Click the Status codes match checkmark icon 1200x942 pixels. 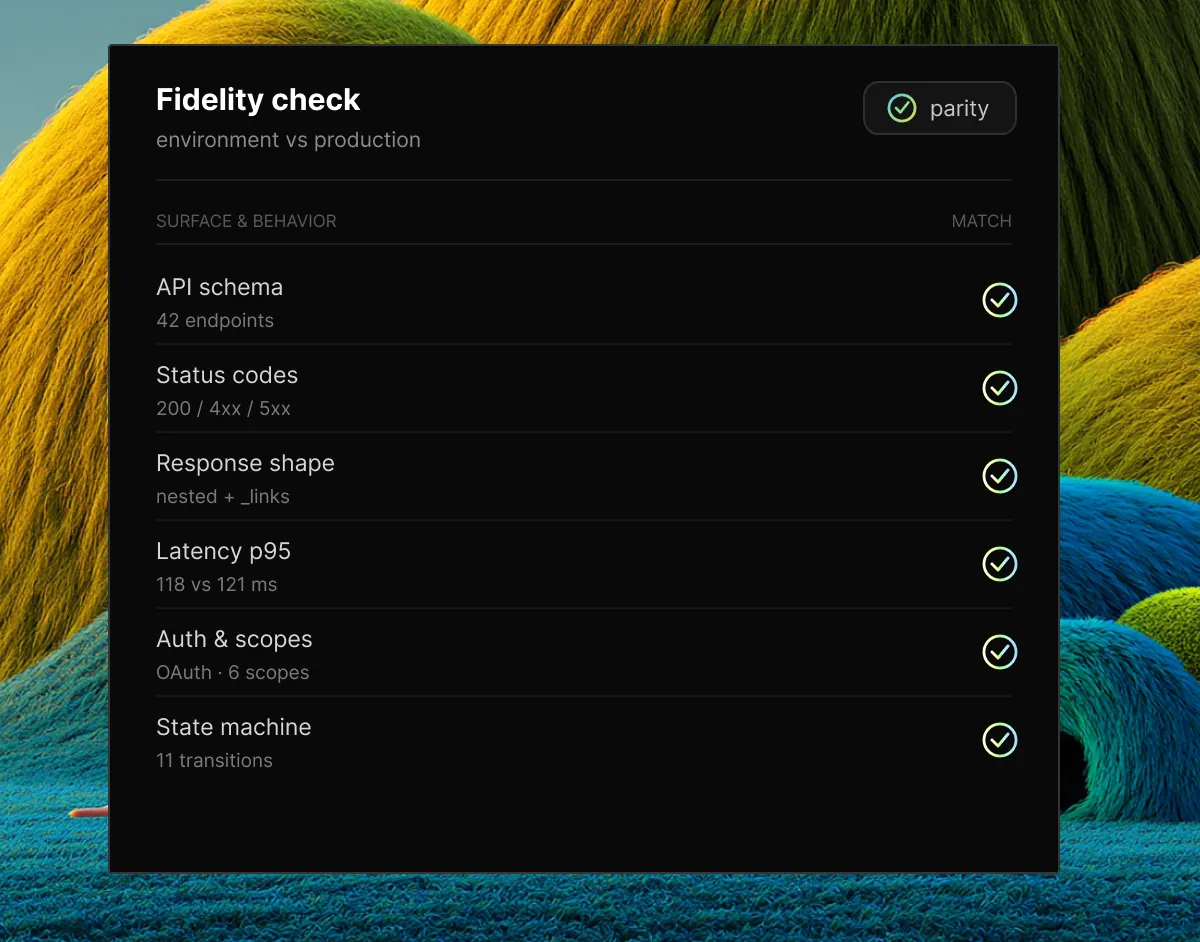tap(999, 388)
